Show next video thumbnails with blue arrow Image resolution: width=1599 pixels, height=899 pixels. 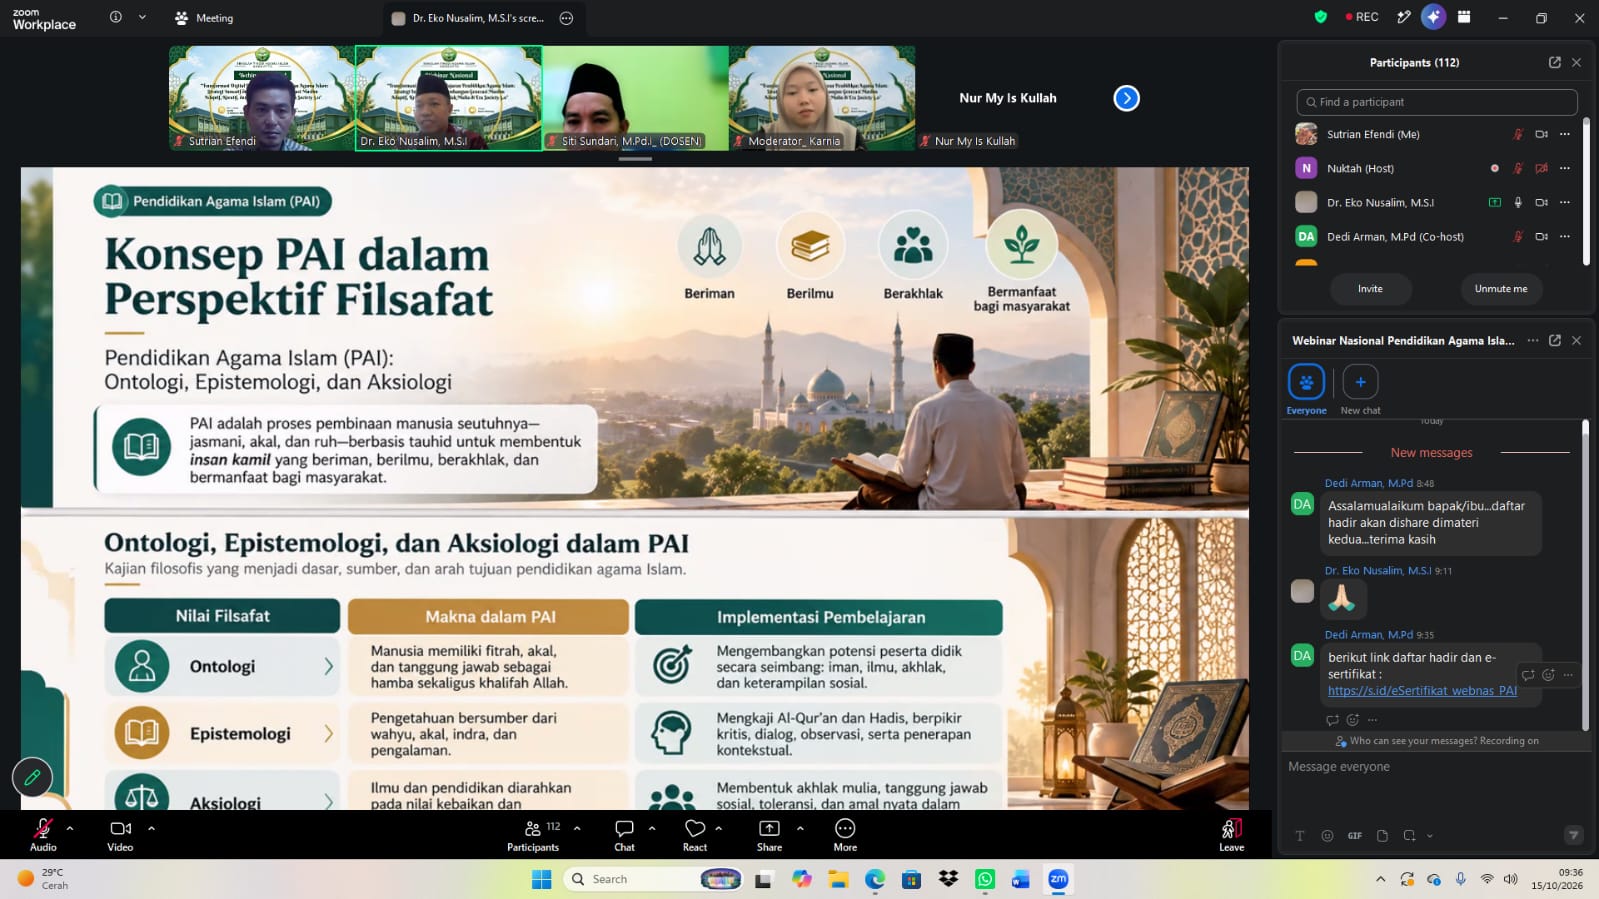[1126, 98]
